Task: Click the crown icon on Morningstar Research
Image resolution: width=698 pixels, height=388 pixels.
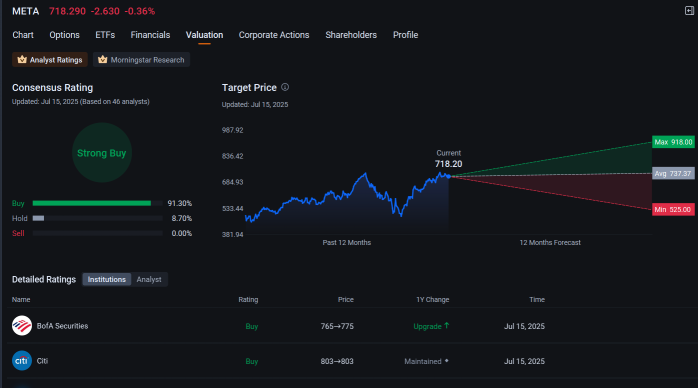Action: (102, 60)
